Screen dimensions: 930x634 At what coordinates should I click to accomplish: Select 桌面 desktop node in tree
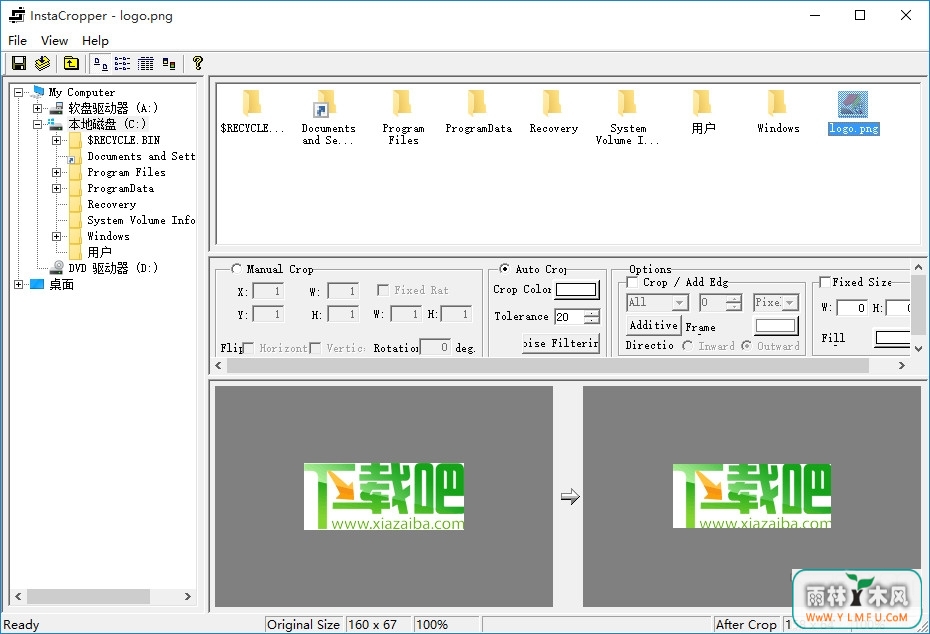click(61, 285)
